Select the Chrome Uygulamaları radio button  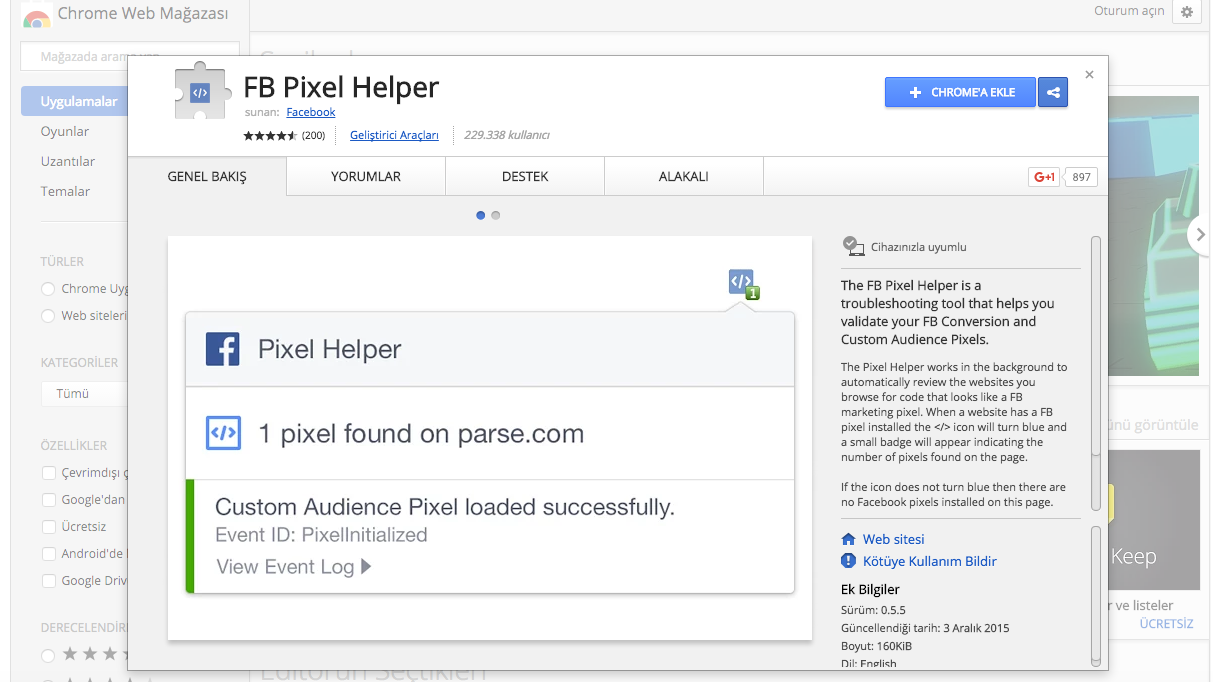point(48,288)
